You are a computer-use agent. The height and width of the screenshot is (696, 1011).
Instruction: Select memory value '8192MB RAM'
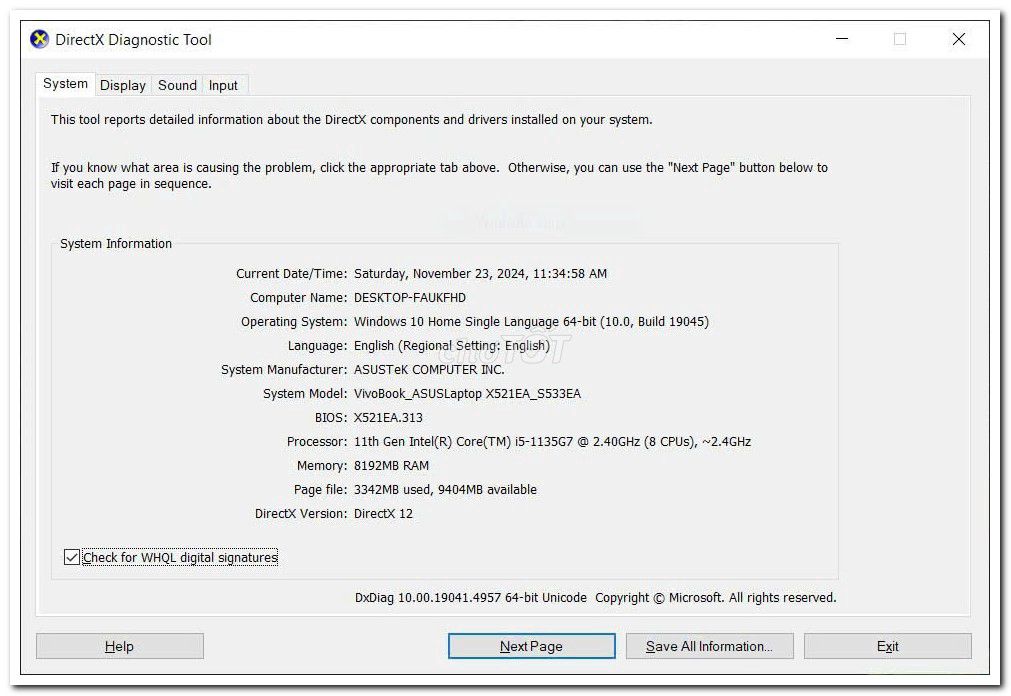(391, 466)
